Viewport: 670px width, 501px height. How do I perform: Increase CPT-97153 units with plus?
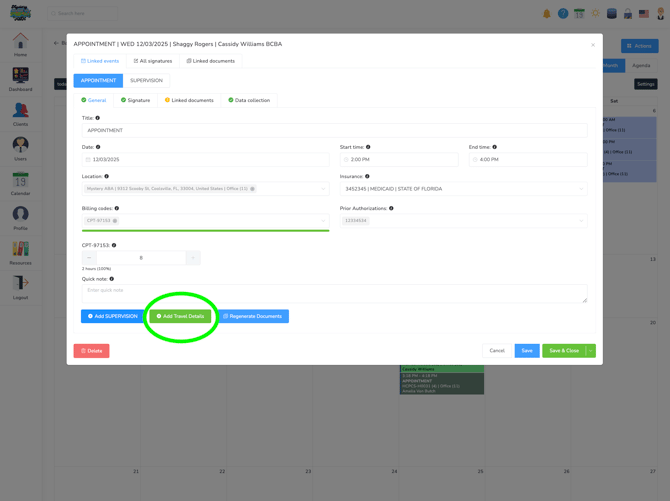coord(193,258)
